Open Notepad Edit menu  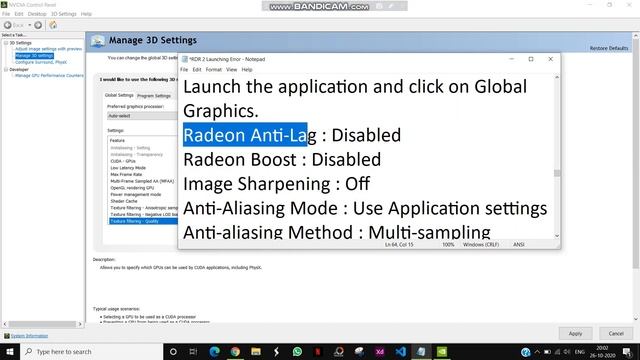point(197,70)
